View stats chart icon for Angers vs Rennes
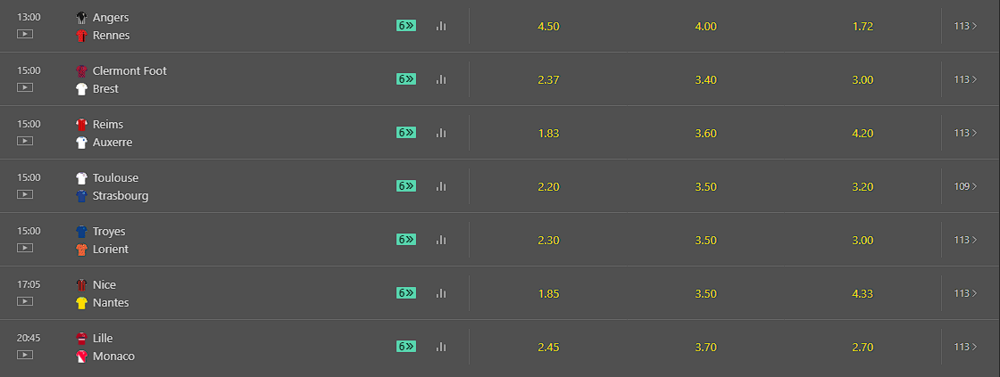Image resolution: width=1000 pixels, height=377 pixels. 441,26
